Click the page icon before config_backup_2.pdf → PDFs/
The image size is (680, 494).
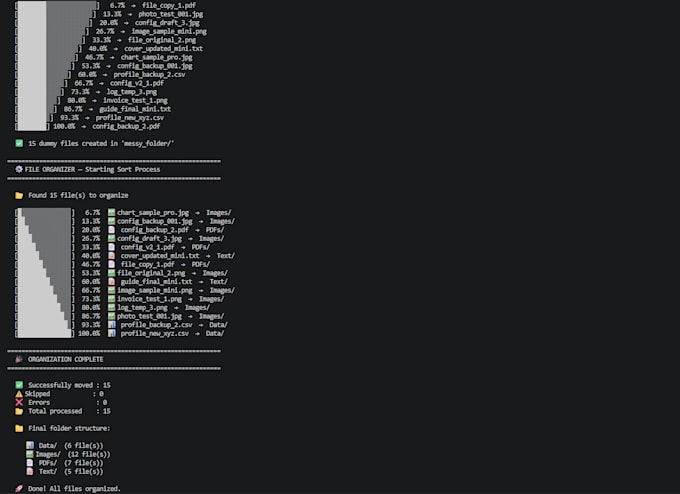[x=111, y=230]
